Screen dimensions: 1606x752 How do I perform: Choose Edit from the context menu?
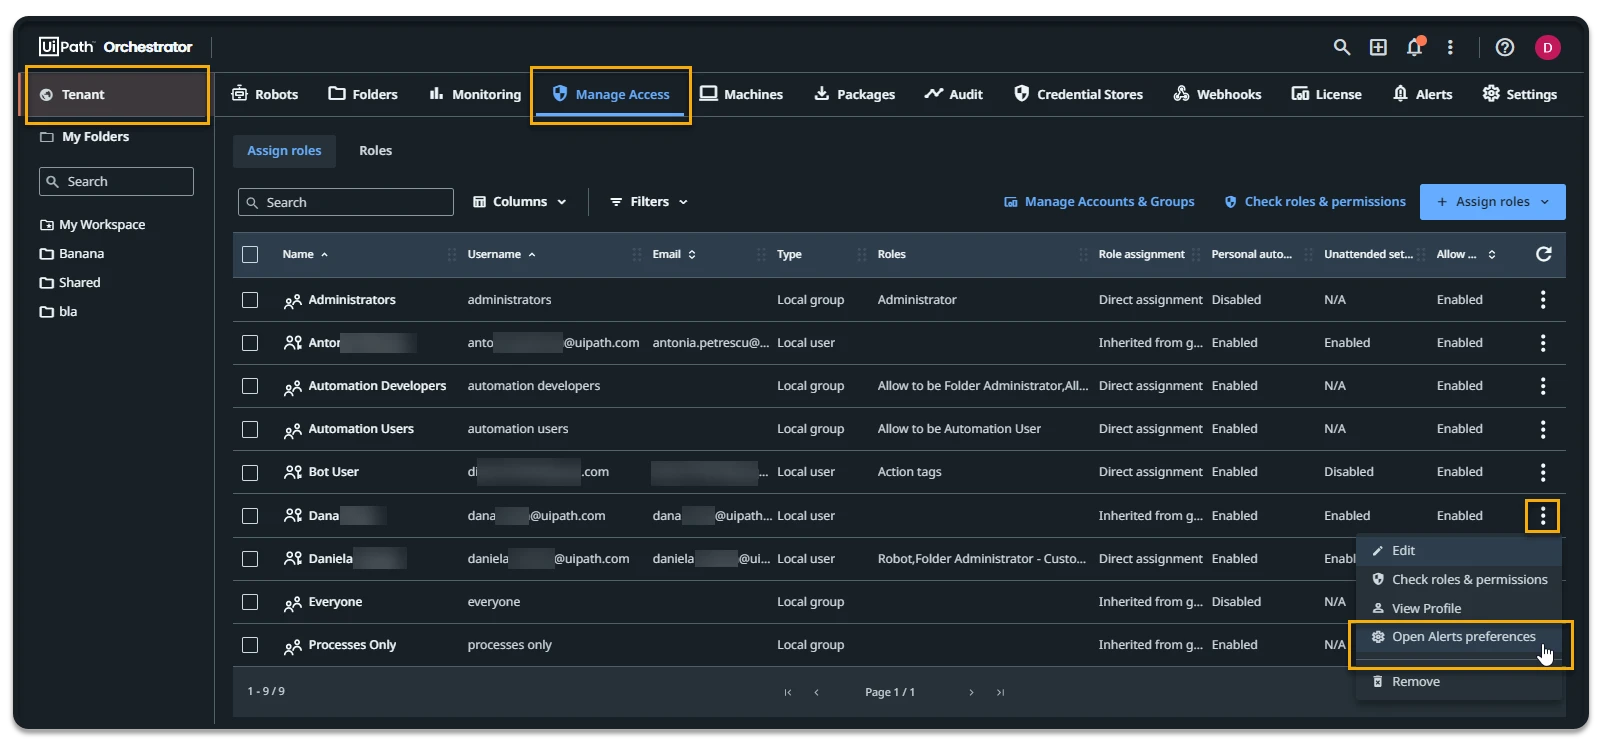(x=1459, y=551)
